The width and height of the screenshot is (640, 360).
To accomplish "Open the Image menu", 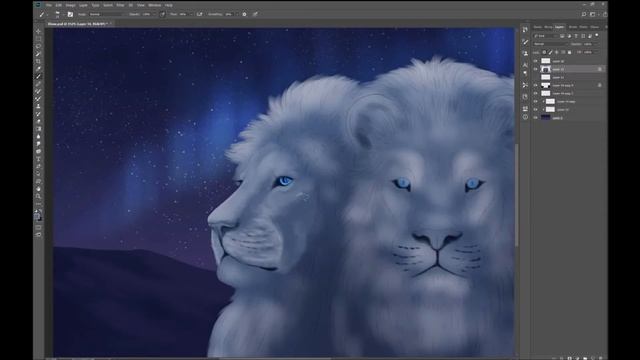I will pos(71,5).
